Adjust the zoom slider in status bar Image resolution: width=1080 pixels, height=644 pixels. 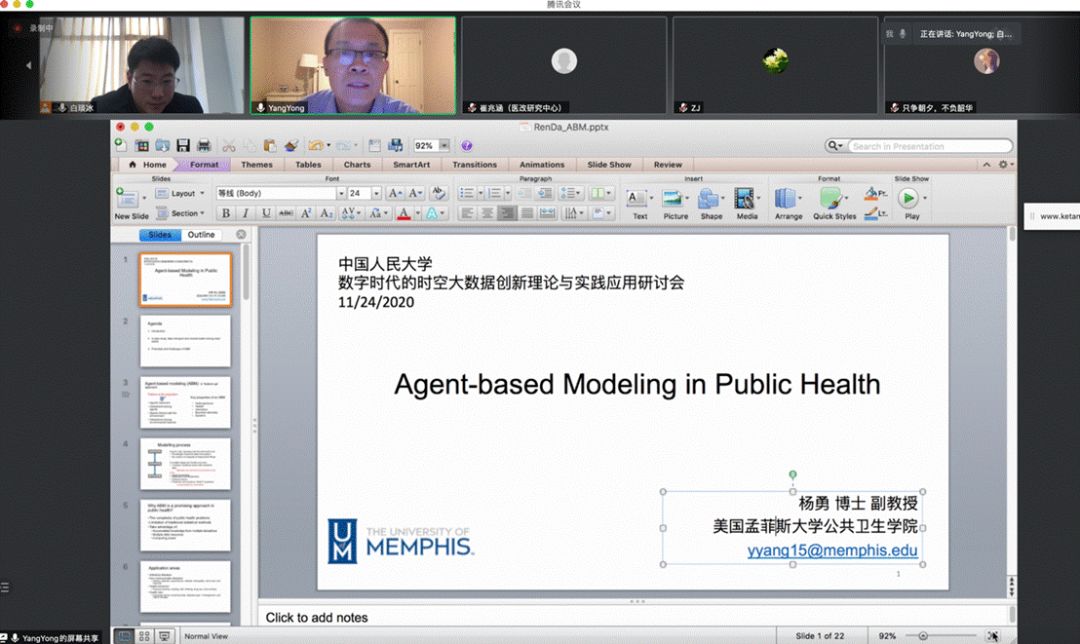pyautogui.click(x=923, y=635)
